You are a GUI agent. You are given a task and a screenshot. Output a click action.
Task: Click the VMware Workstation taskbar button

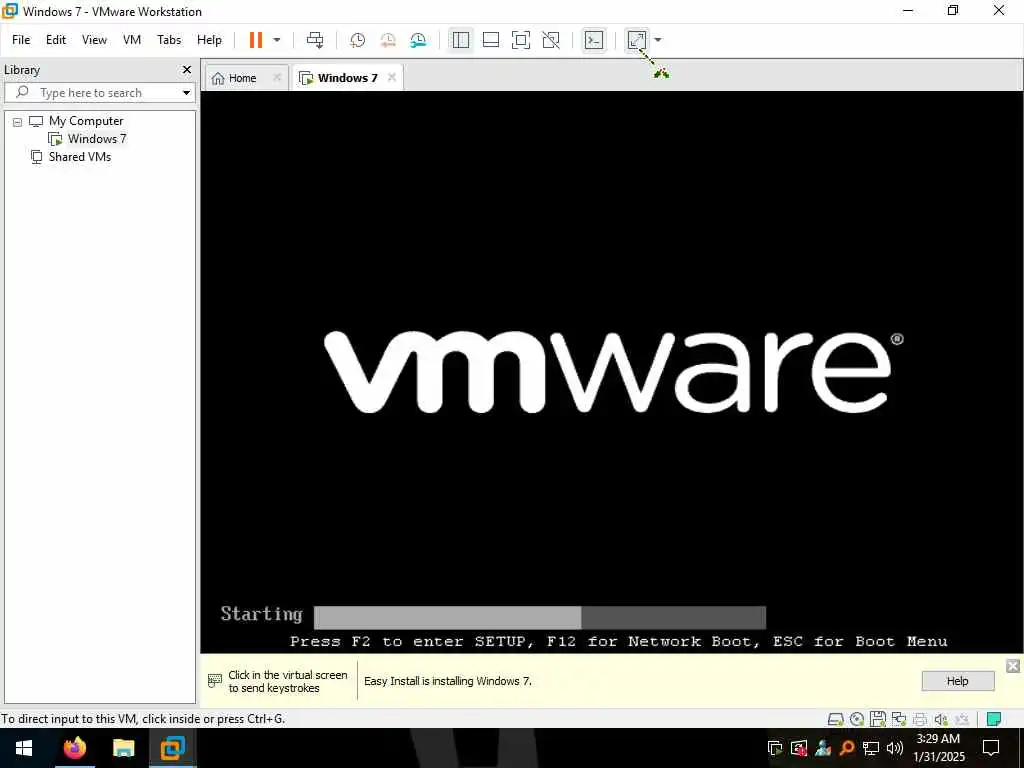(172, 748)
